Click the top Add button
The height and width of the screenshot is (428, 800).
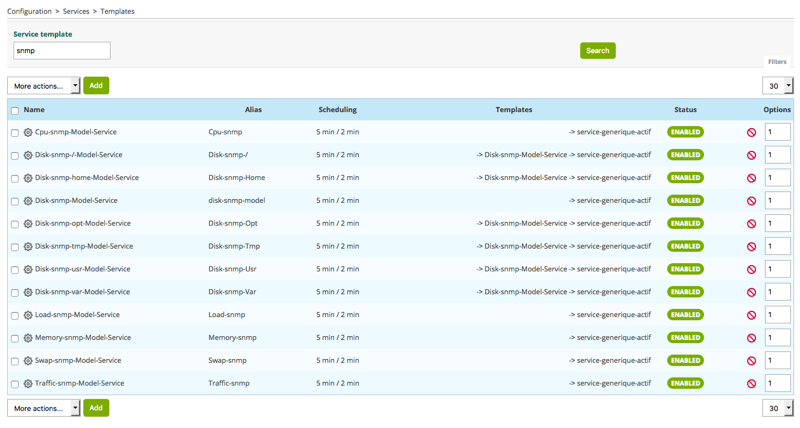pyautogui.click(x=96, y=86)
